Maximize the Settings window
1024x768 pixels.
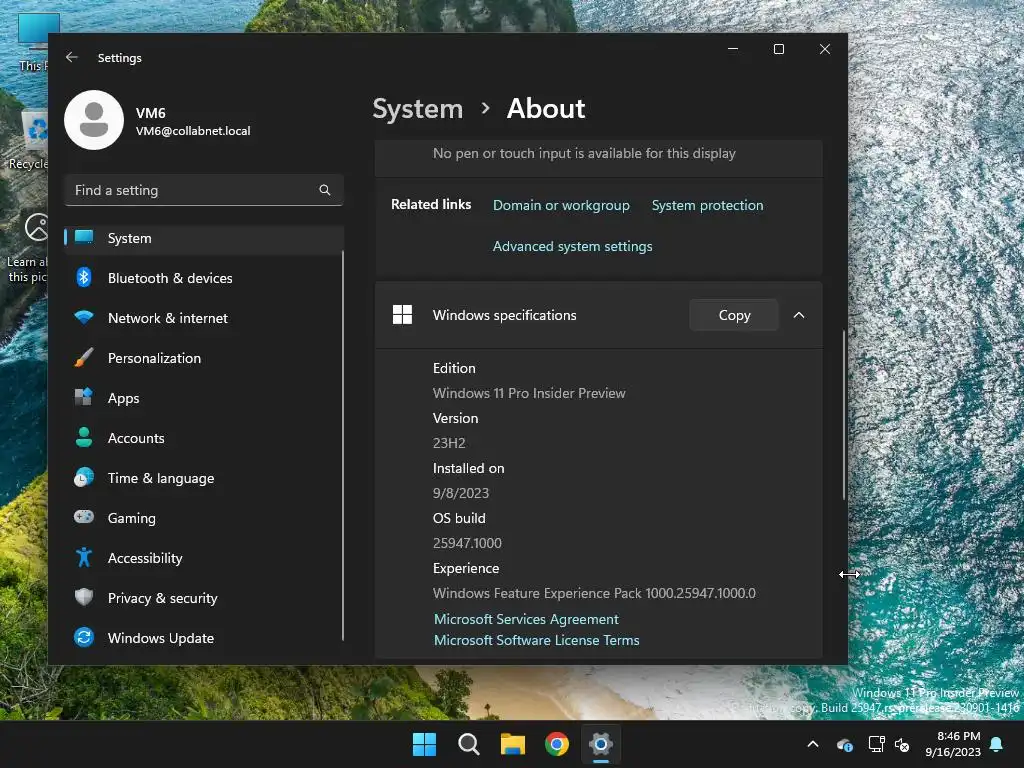click(x=778, y=49)
